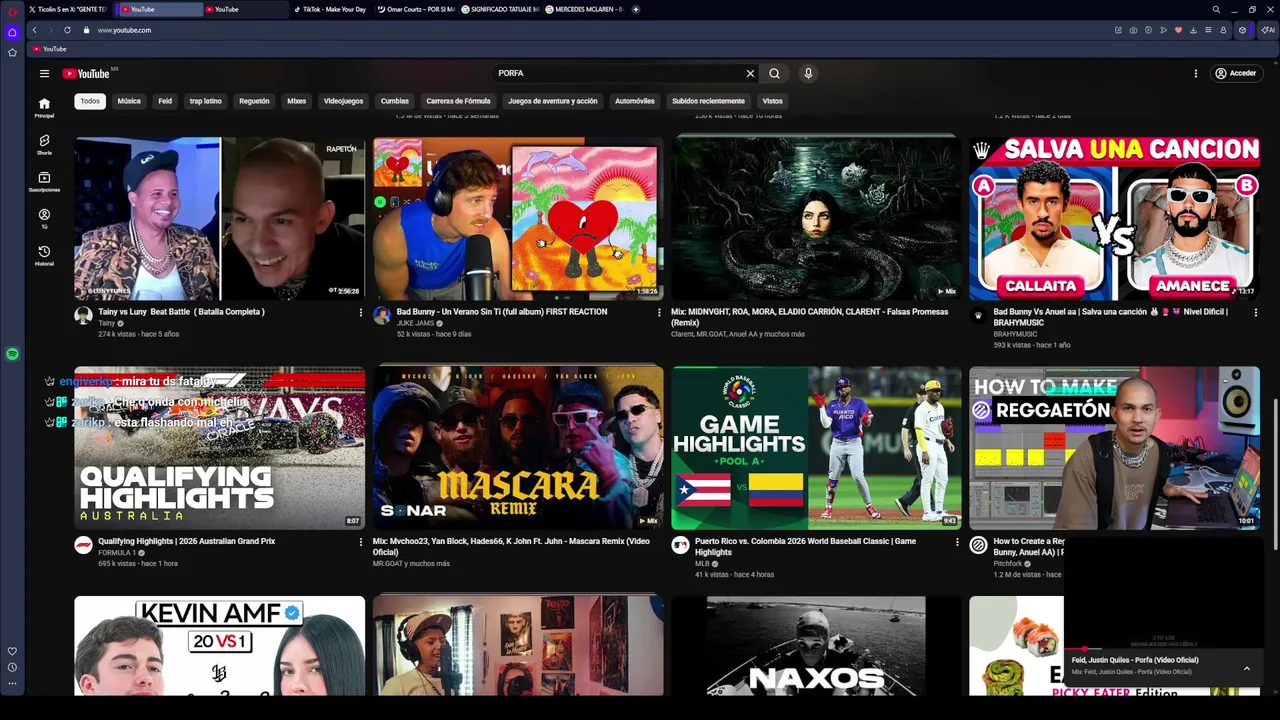Select the Música filter chip
1280x720 pixels.
pos(129,101)
